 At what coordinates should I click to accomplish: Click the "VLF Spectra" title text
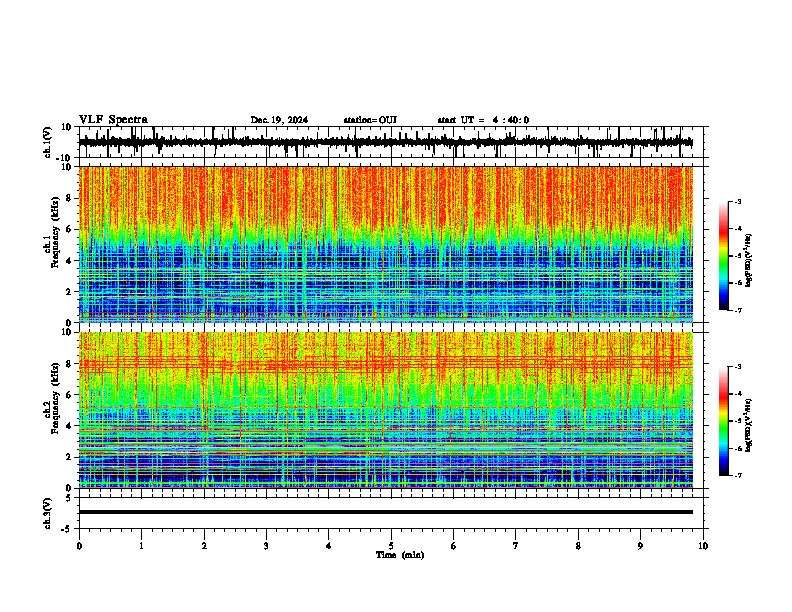pyautogui.click(x=113, y=120)
